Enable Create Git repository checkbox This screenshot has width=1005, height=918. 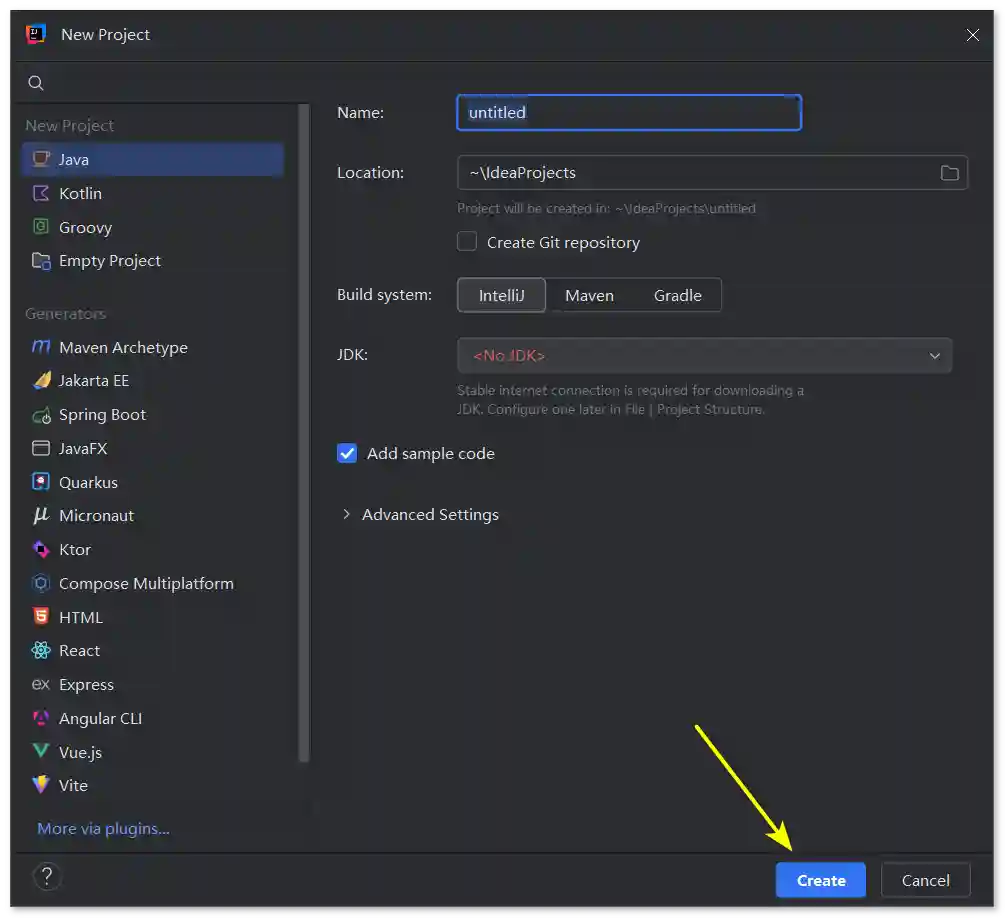point(467,242)
